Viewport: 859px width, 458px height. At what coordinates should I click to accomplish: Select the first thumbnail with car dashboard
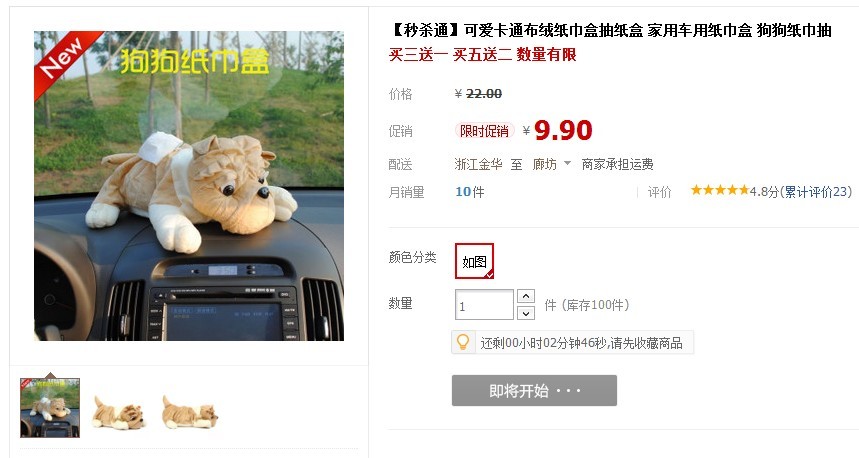(x=50, y=408)
